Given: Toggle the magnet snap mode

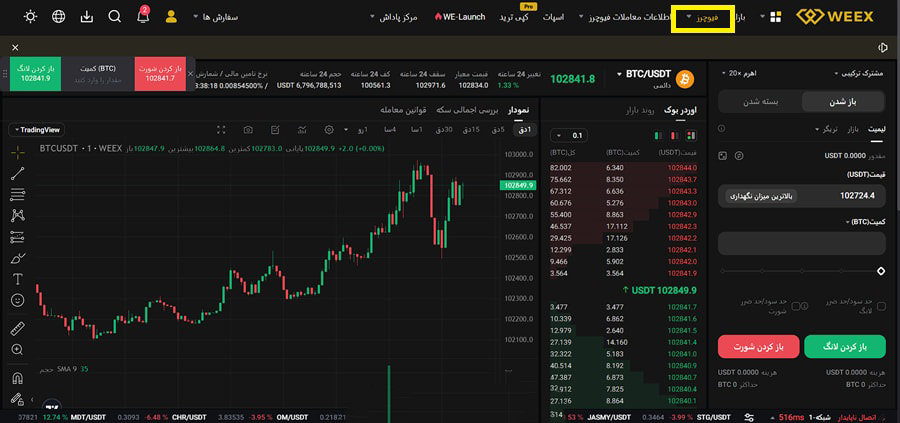Looking at the screenshot, I should click(18, 378).
